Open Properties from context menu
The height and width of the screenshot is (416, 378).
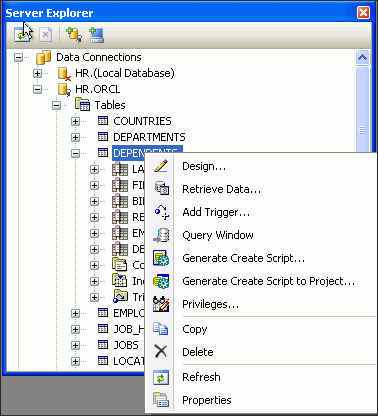(260, 400)
